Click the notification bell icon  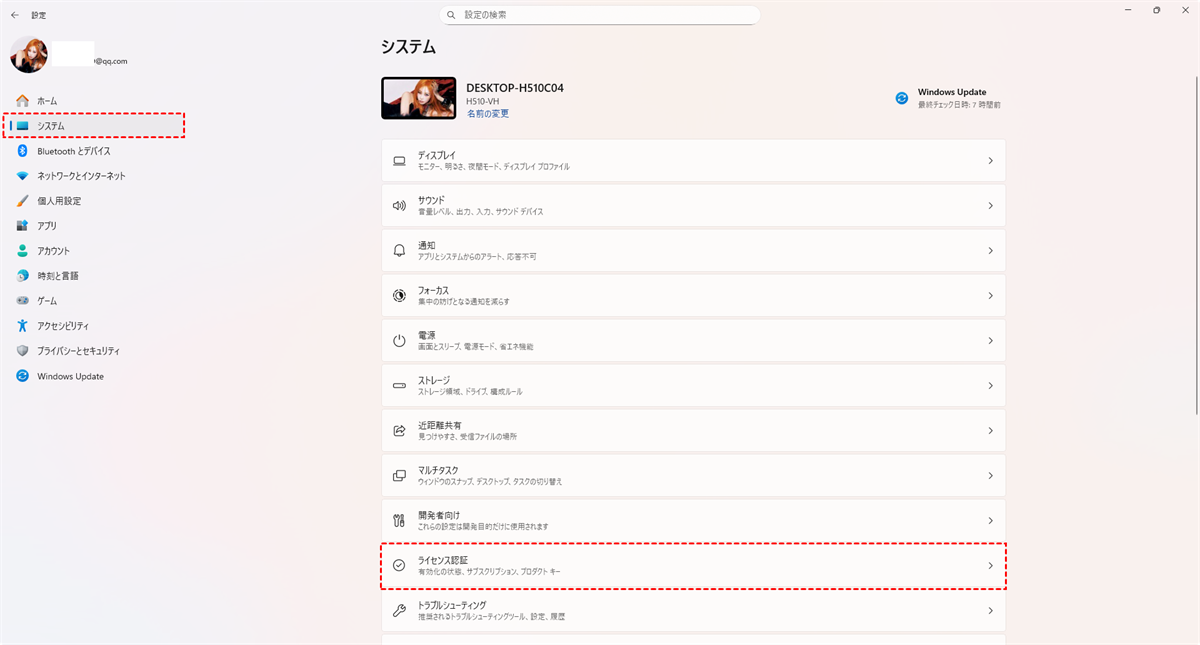pos(399,251)
